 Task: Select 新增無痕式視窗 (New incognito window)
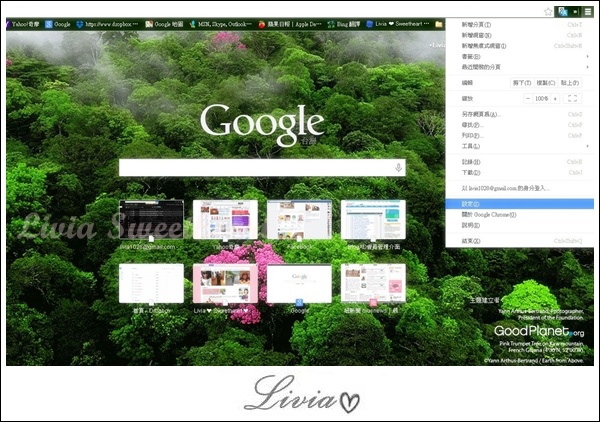520,46
